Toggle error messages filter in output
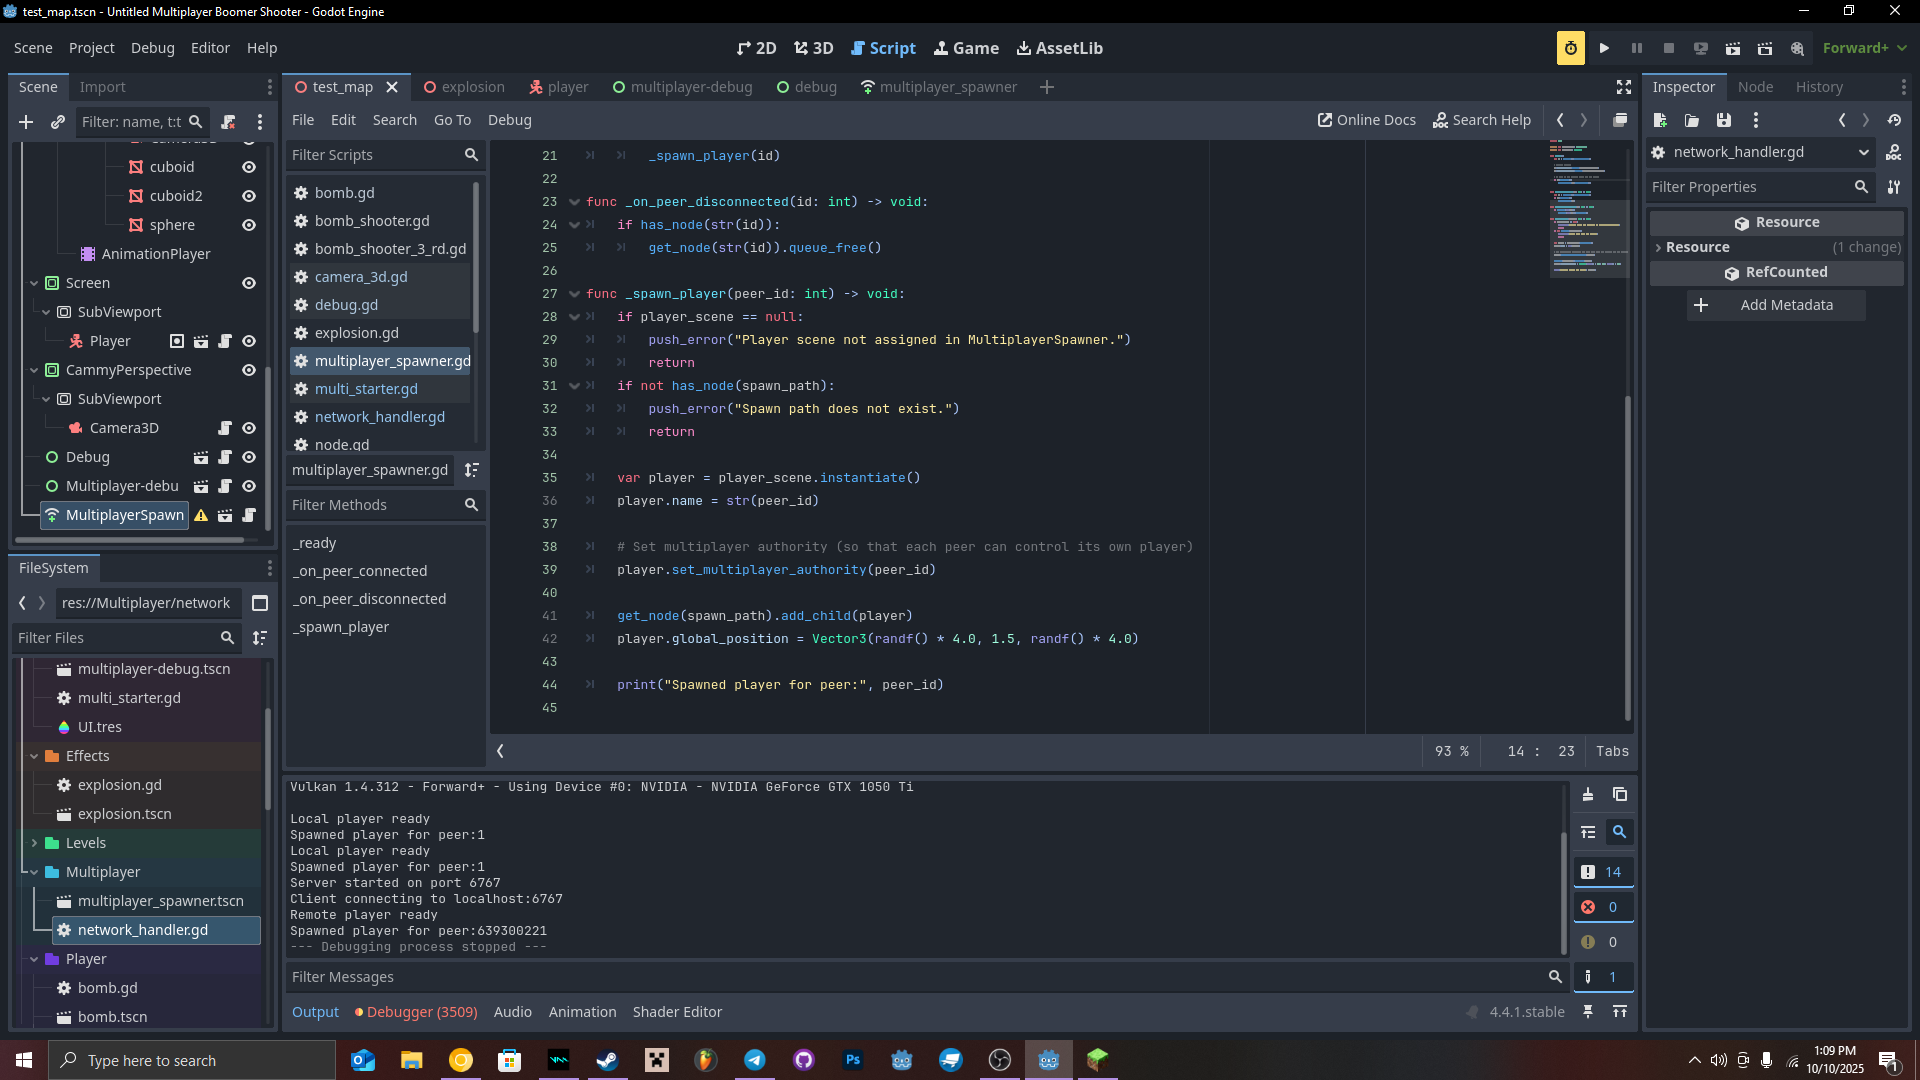1920x1080 pixels. pos(1602,907)
